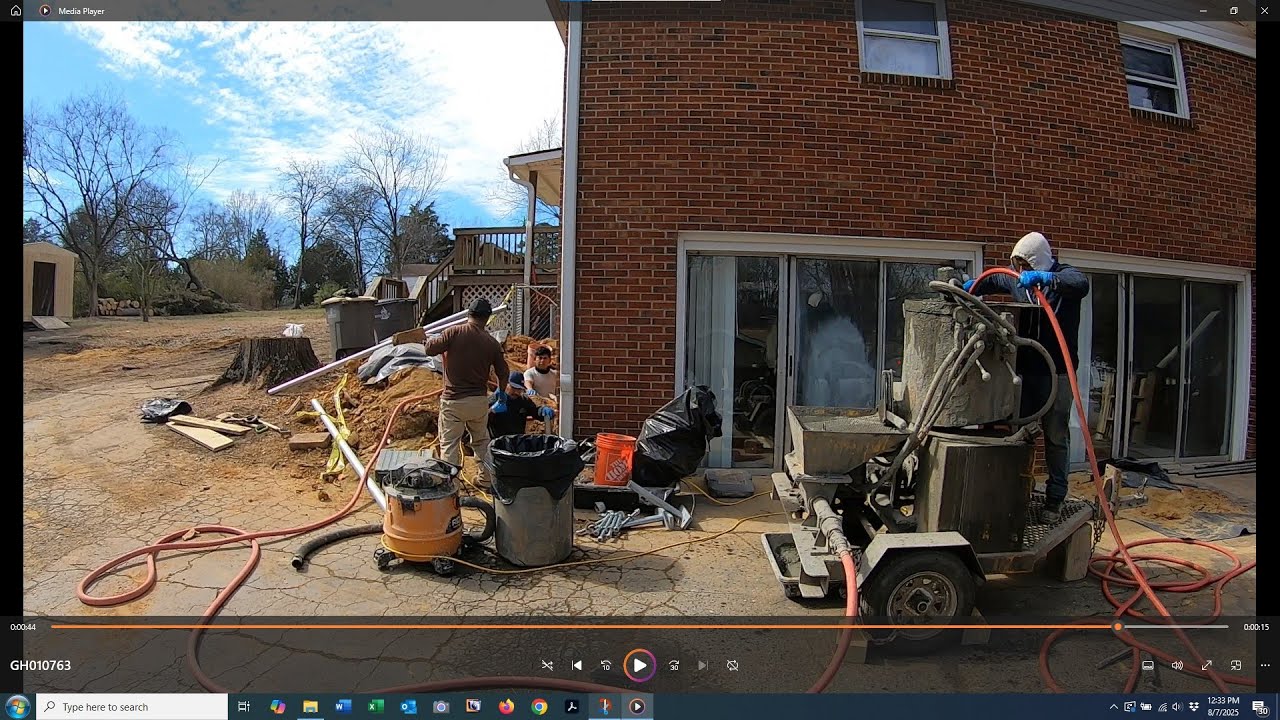The width and height of the screenshot is (1280, 720).
Task: Go to Media Player home
Action: point(16,10)
